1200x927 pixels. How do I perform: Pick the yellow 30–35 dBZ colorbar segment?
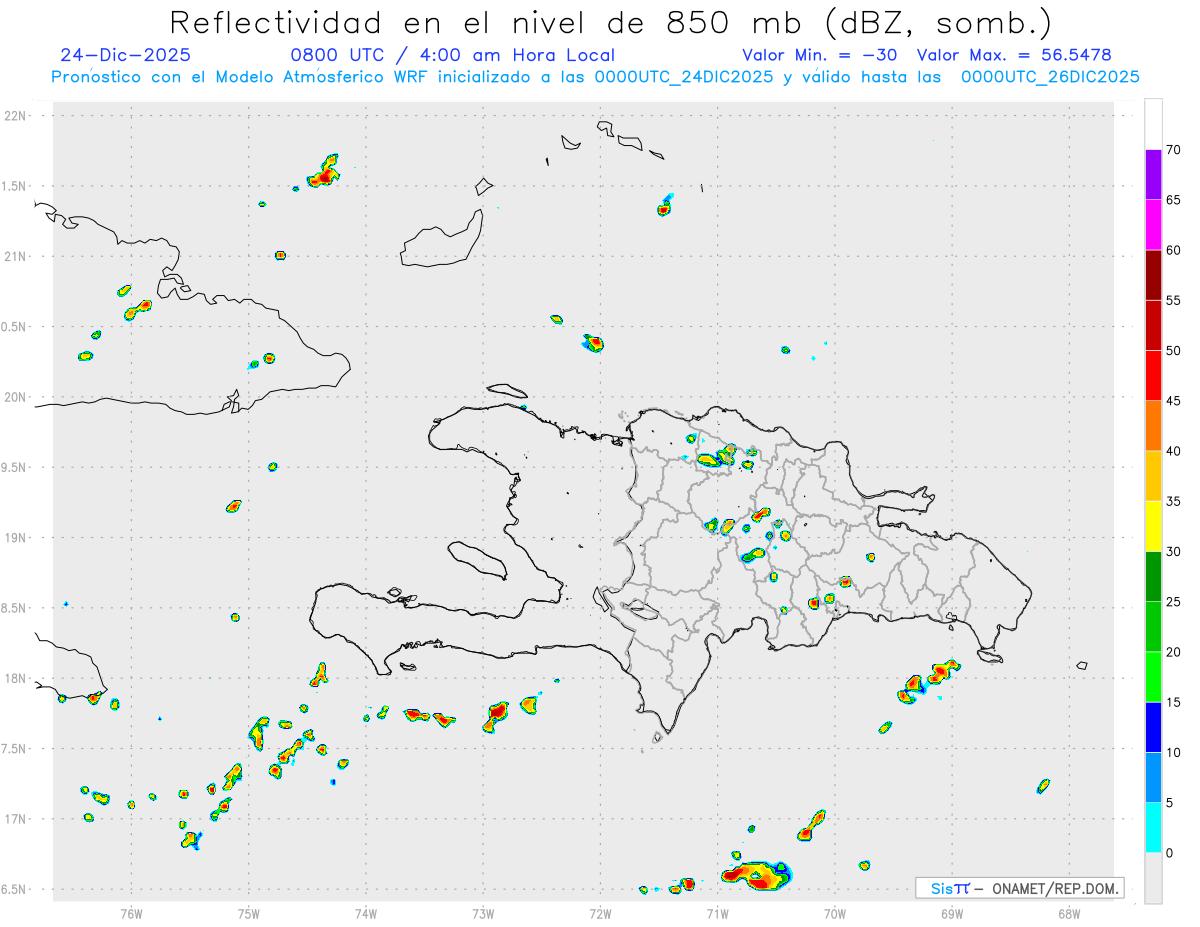click(1153, 526)
